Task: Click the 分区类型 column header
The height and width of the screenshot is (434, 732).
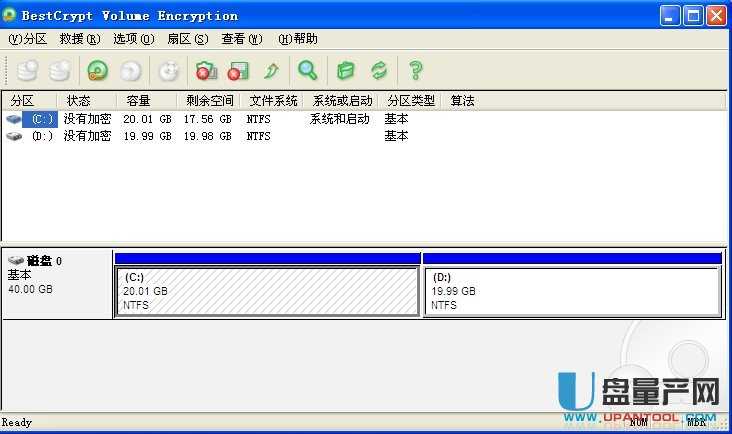Action: point(410,101)
